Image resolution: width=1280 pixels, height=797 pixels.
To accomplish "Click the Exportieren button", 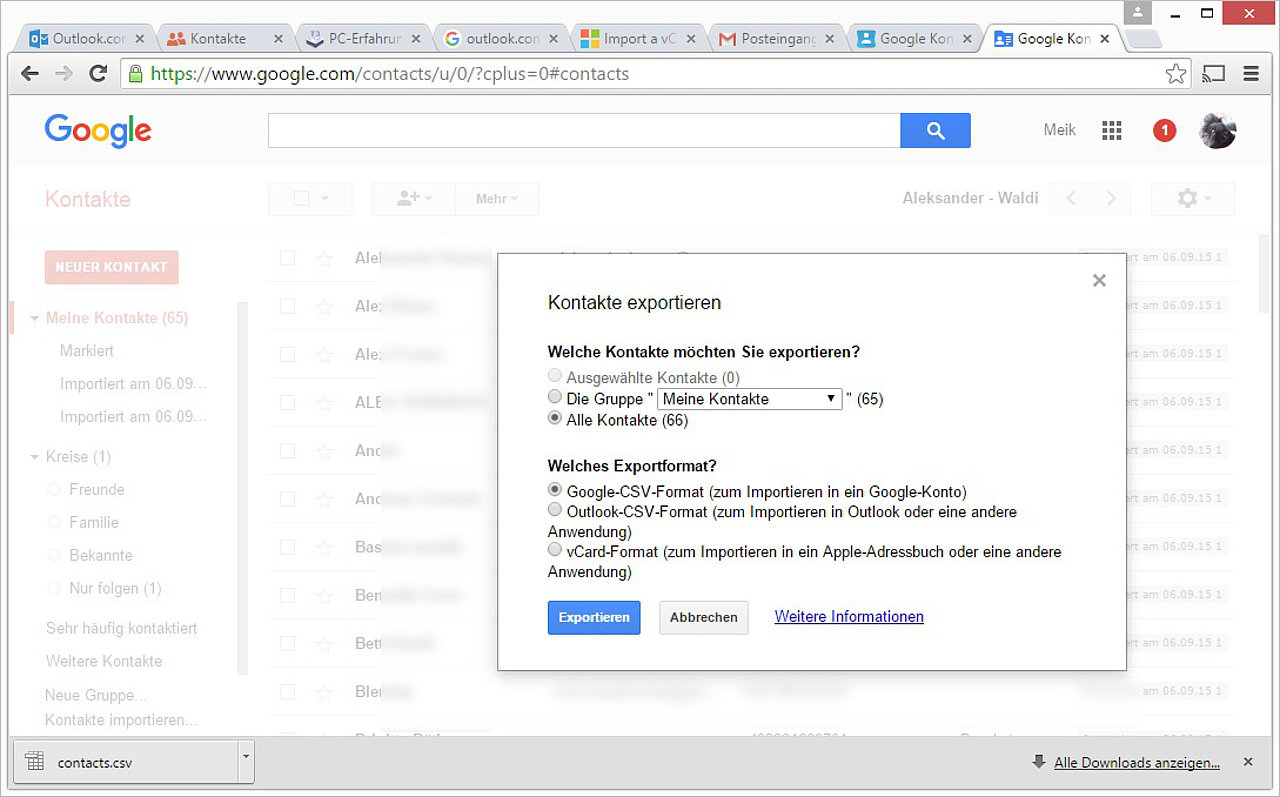I will point(594,617).
